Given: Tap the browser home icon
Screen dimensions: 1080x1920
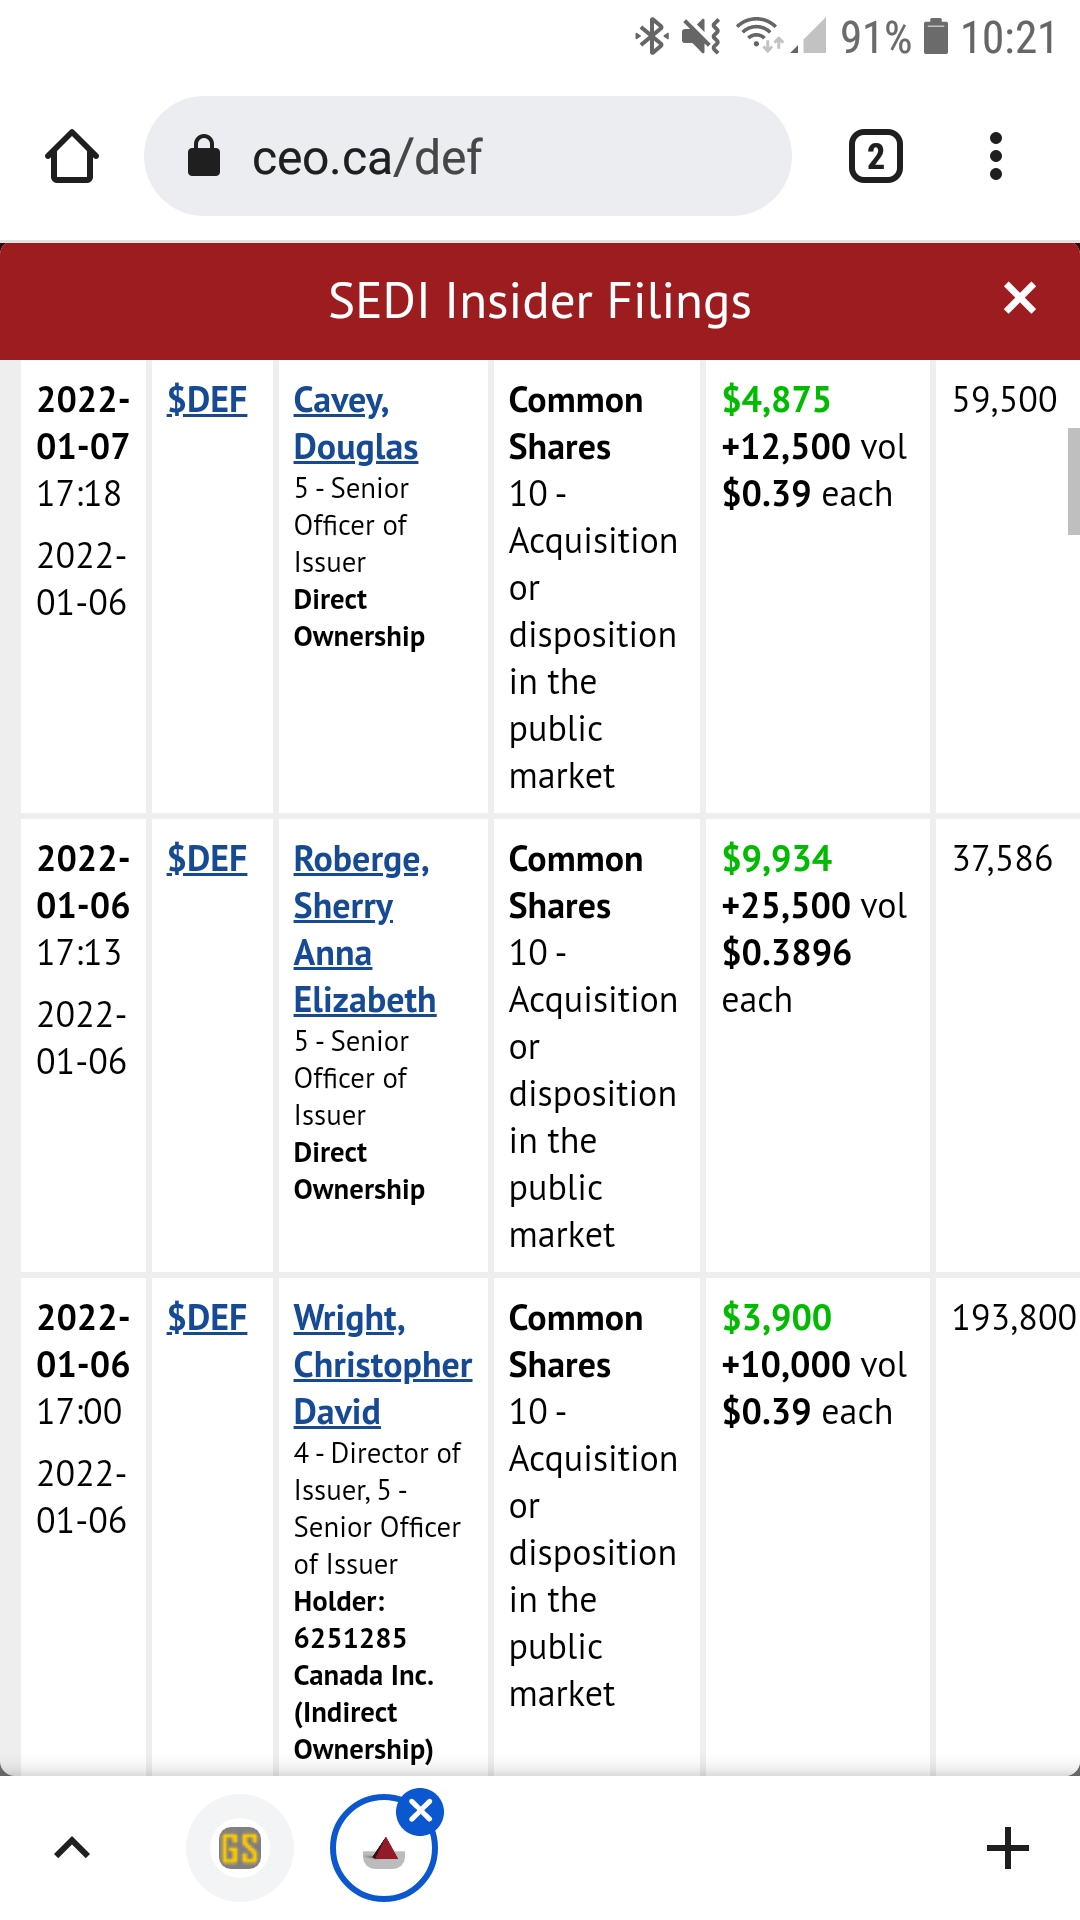Looking at the screenshot, I should [x=72, y=157].
